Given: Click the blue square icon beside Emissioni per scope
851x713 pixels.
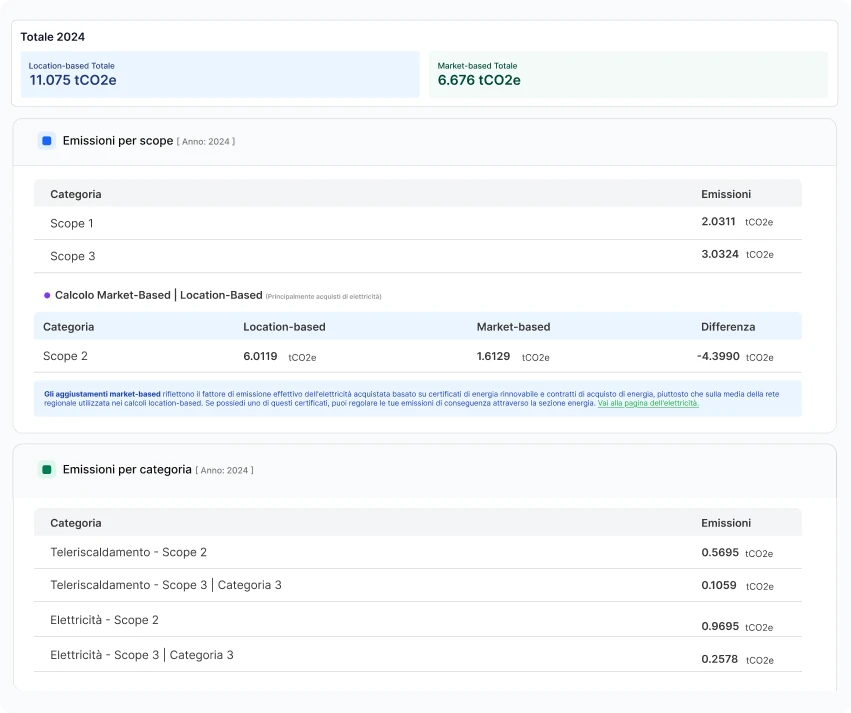Looking at the screenshot, I should click(x=45, y=141).
